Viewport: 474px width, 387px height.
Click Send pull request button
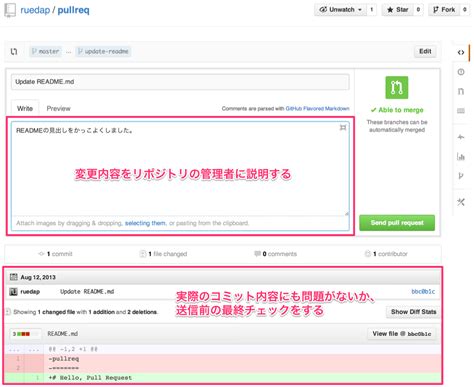(x=397, y=223)
